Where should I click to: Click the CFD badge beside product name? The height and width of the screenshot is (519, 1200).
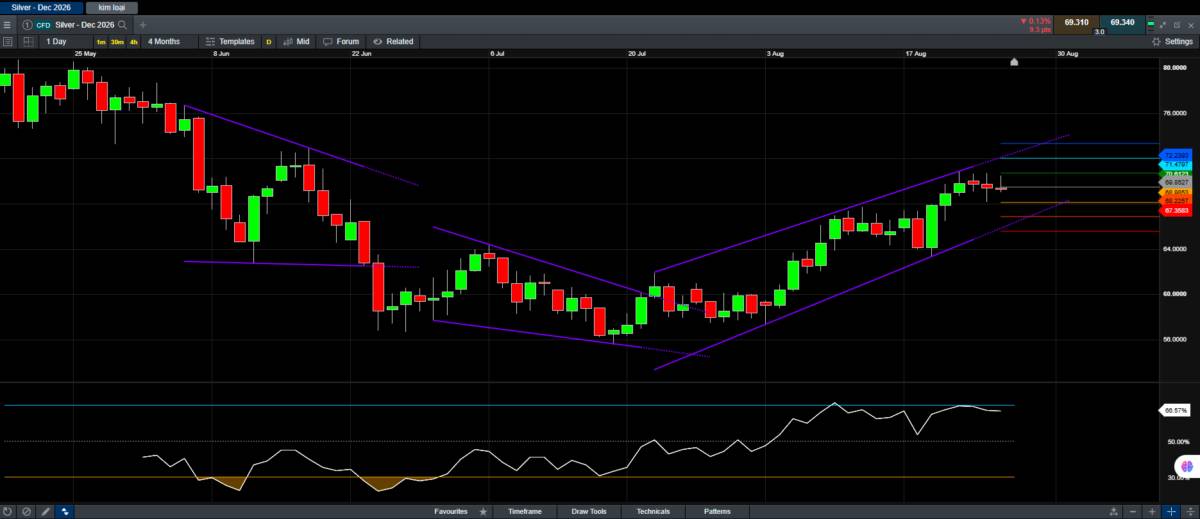pyautogui.click(x=43, y=24)
